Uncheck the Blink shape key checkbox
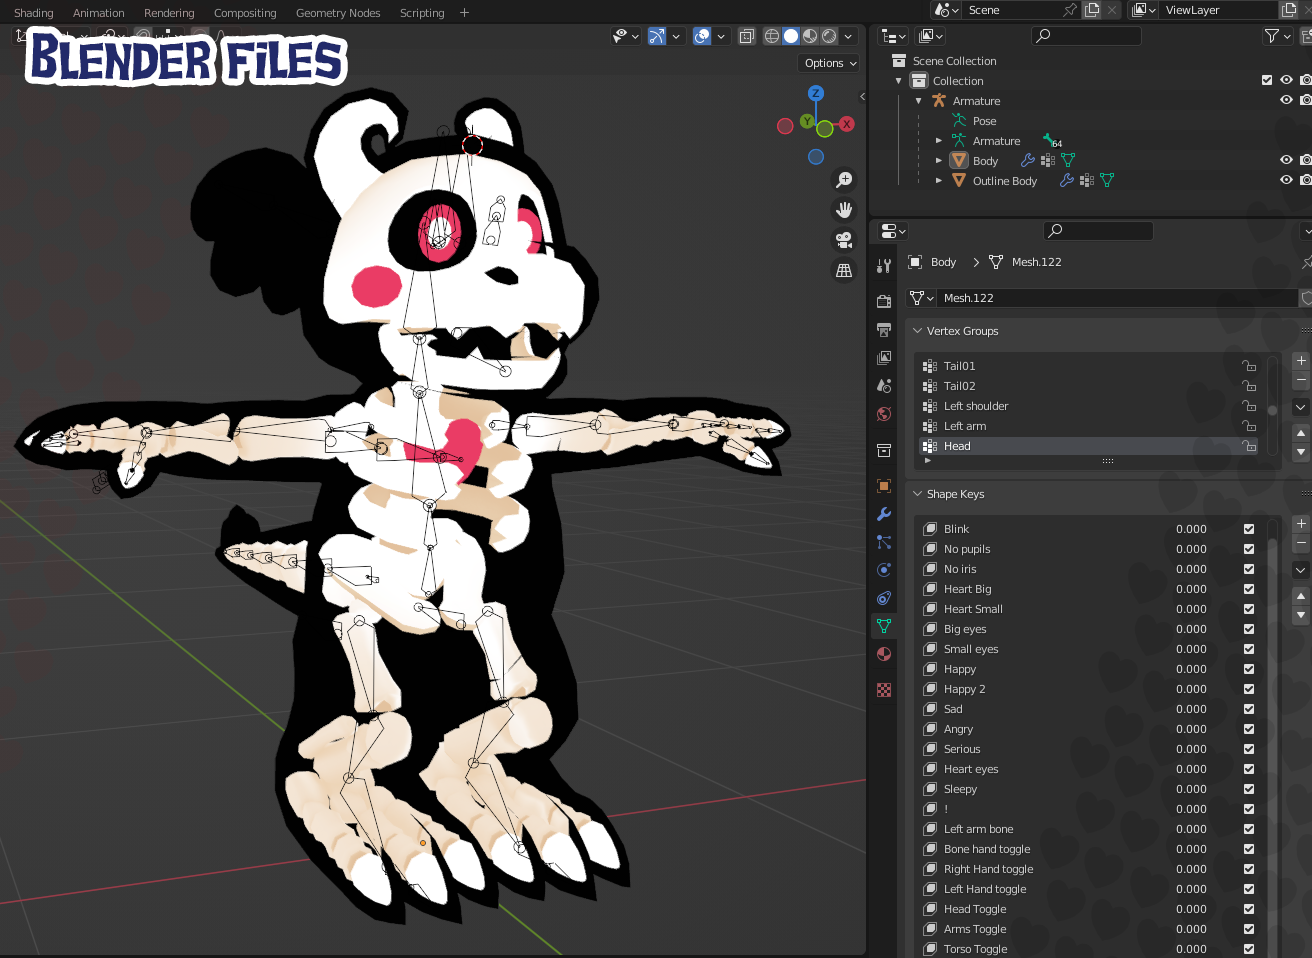The image size is (1312, 958). [1247, 528]
